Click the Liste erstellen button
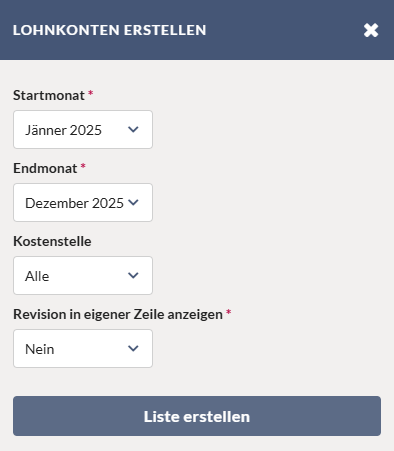Viewport: 394px width, 451px height. pyautogui.click(x=197, y=416)
